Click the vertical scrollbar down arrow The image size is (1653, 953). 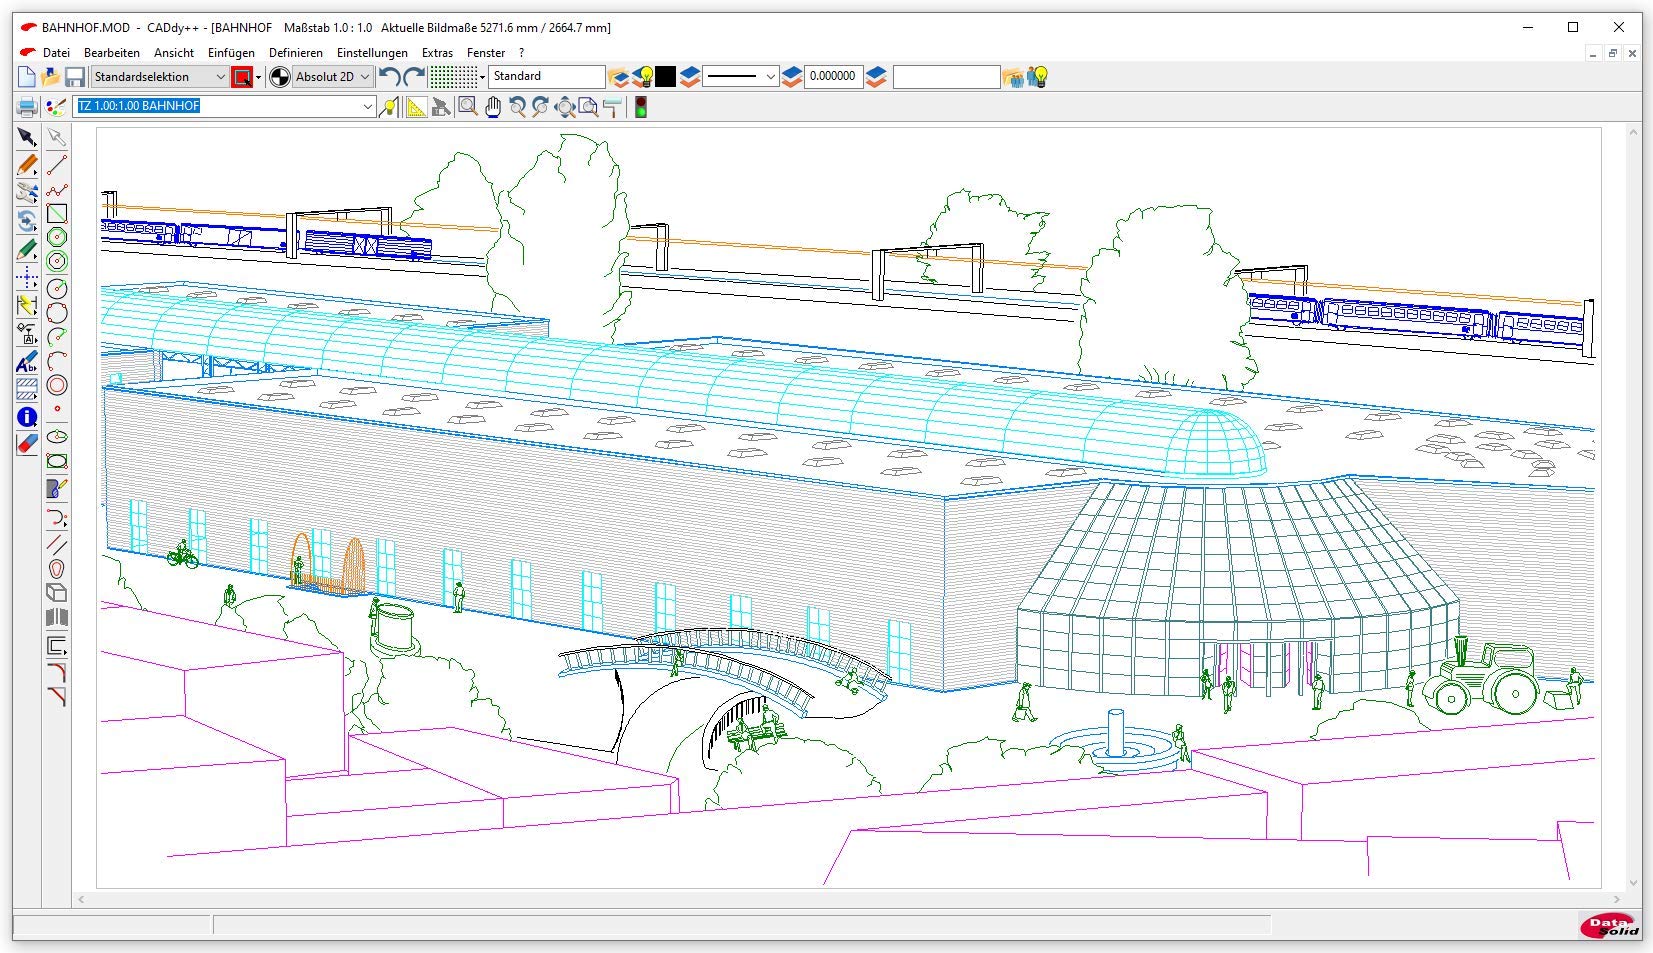coord(1635,883)
